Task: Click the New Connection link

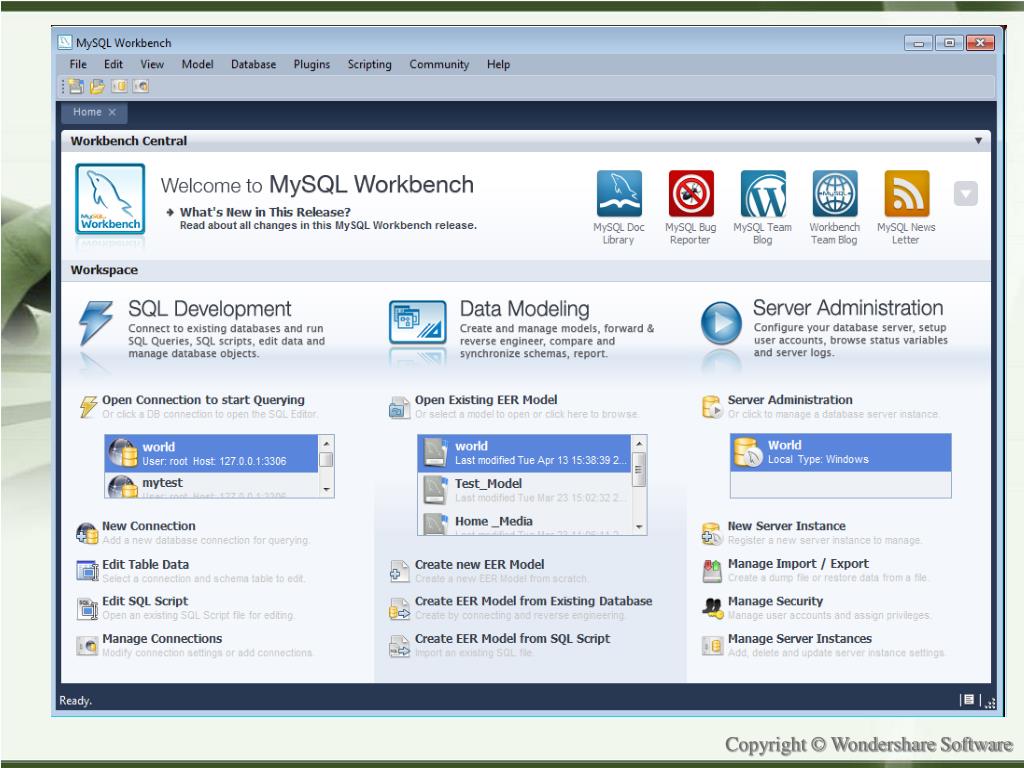Action: tap(148, 526)
